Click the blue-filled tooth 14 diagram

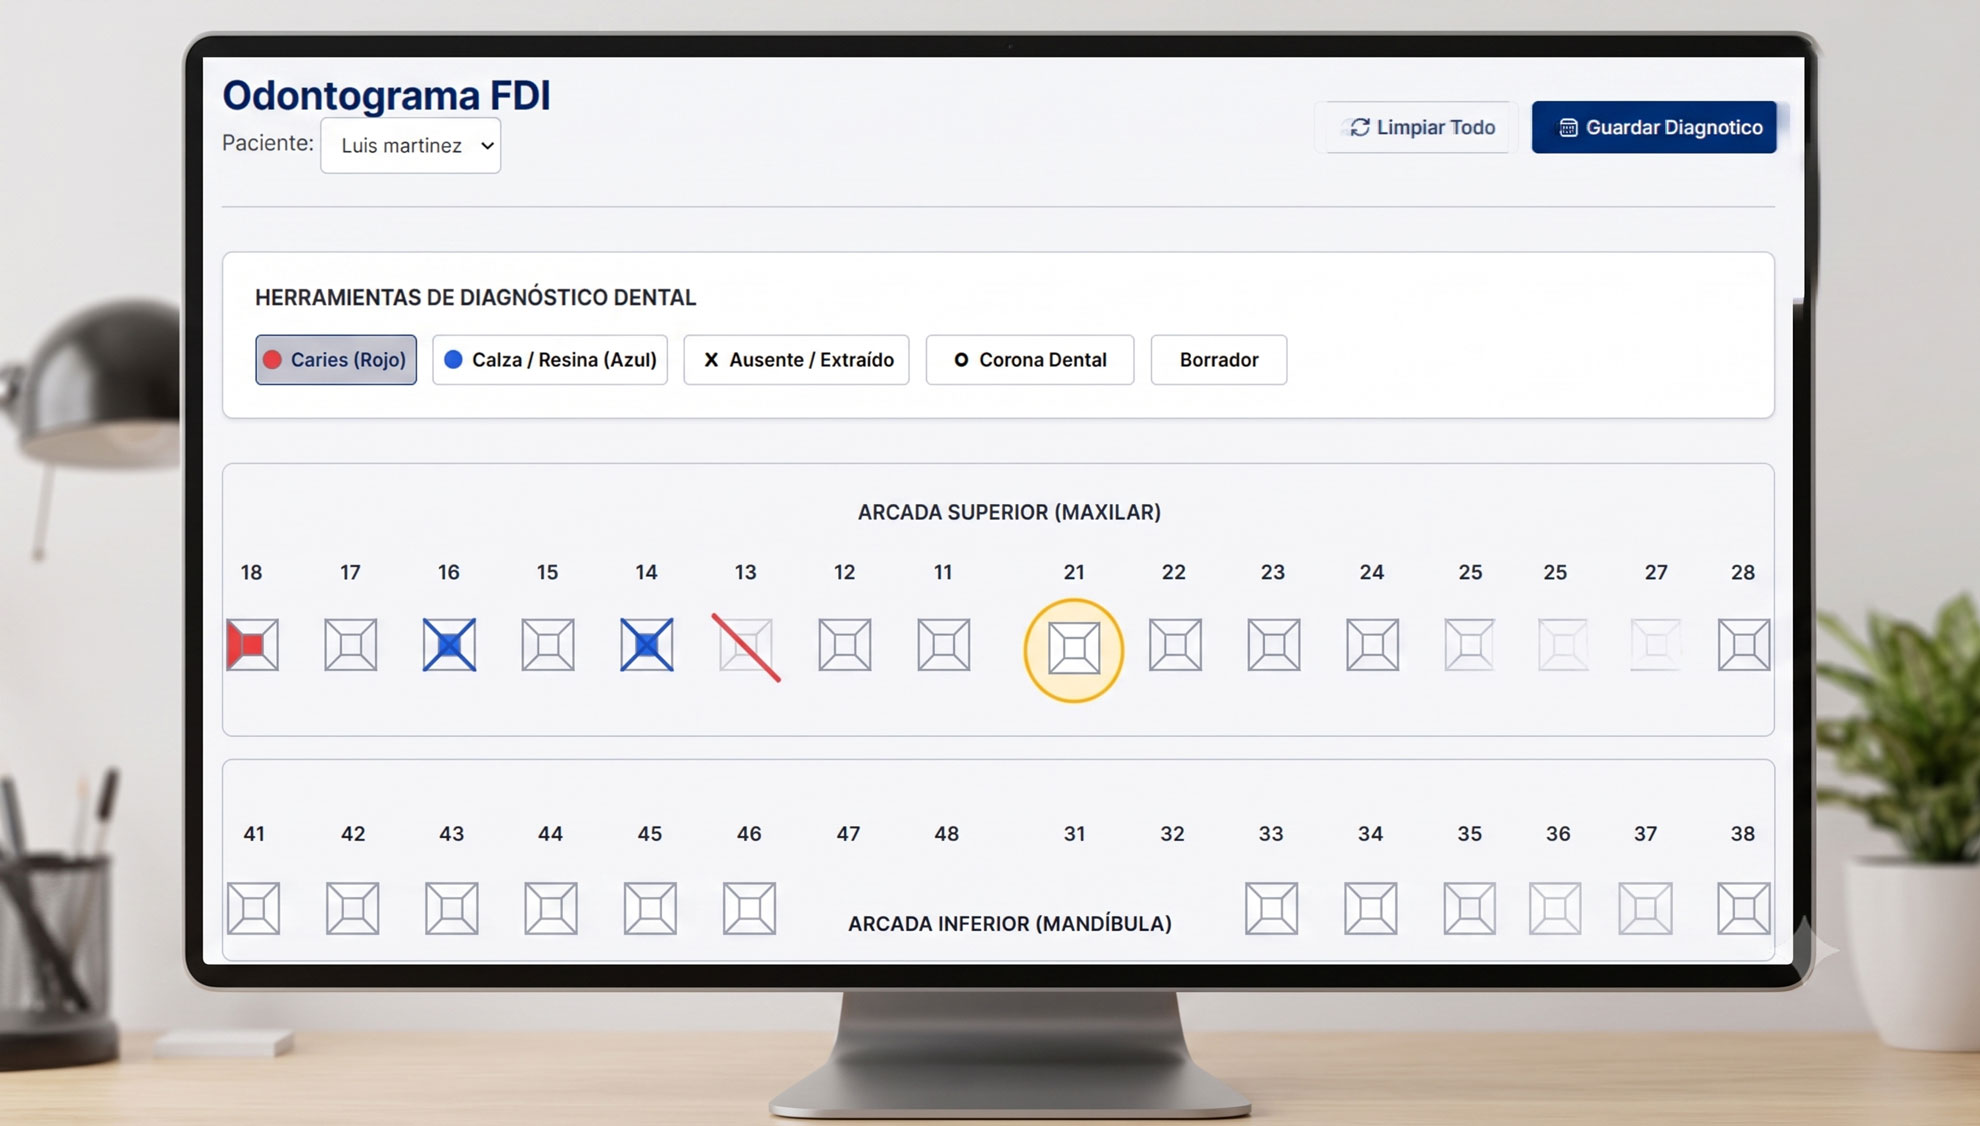(647, 645)
